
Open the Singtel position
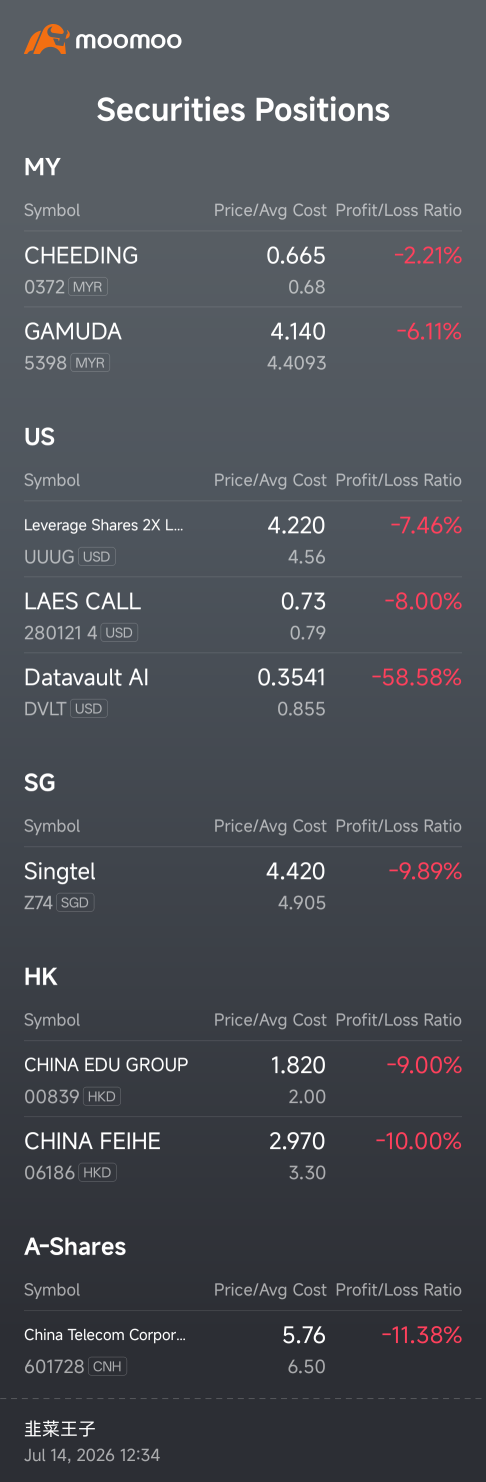[243, 886]
